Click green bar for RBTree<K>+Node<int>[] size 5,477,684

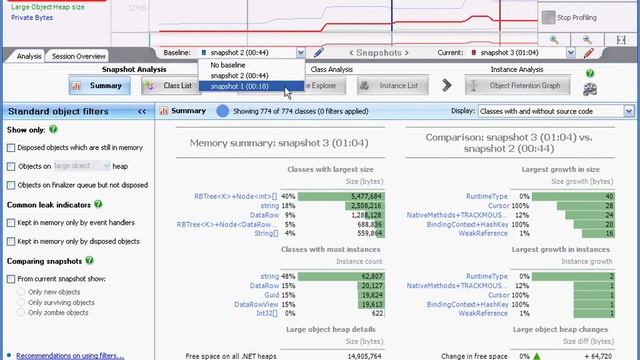(341, 196)
